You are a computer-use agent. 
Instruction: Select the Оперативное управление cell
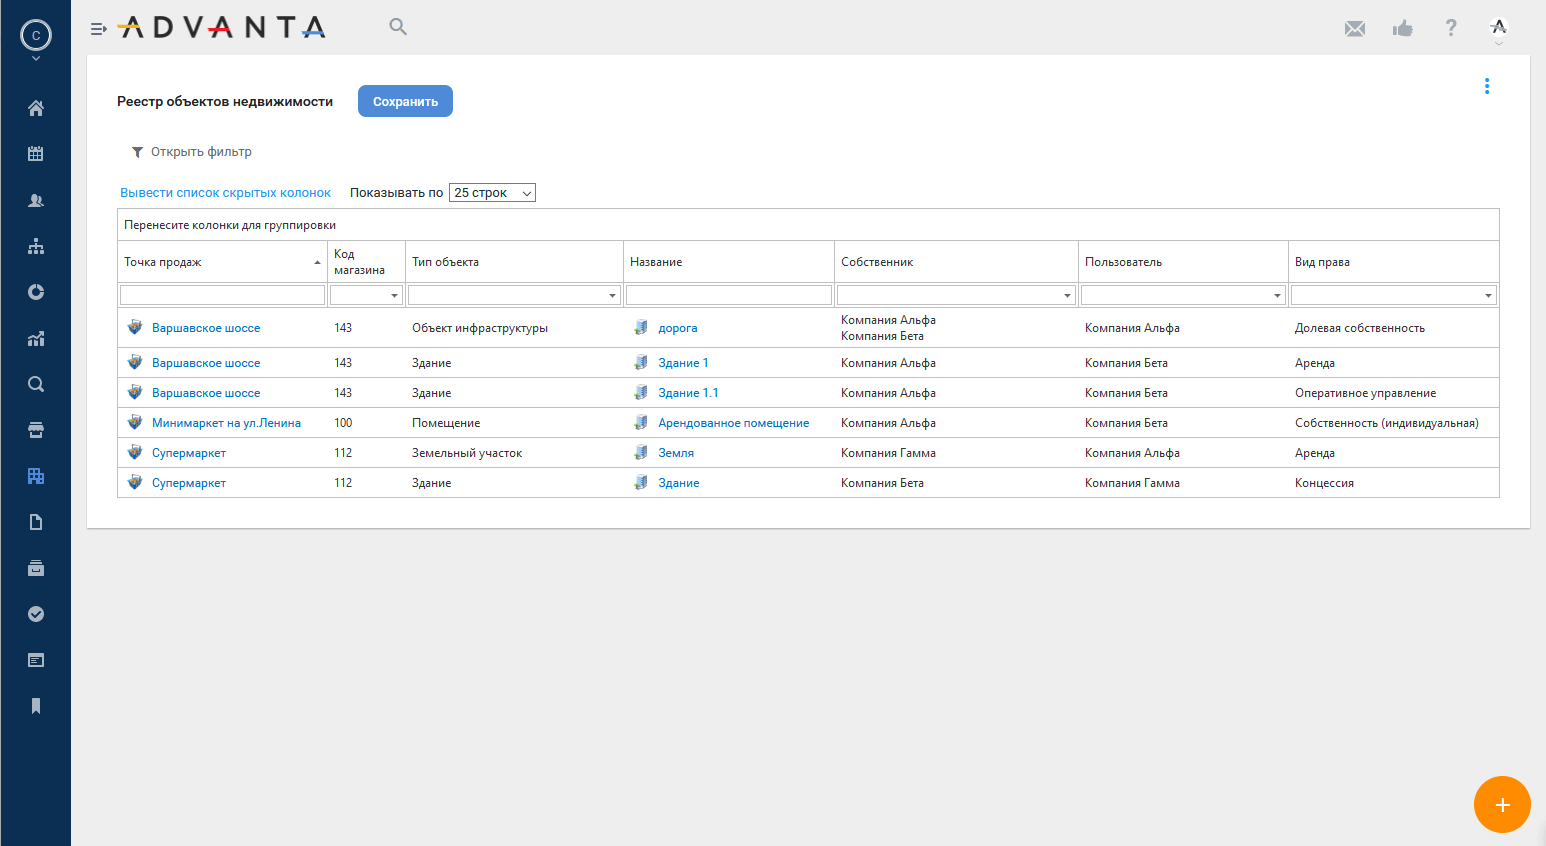[x=1394, y=393]
